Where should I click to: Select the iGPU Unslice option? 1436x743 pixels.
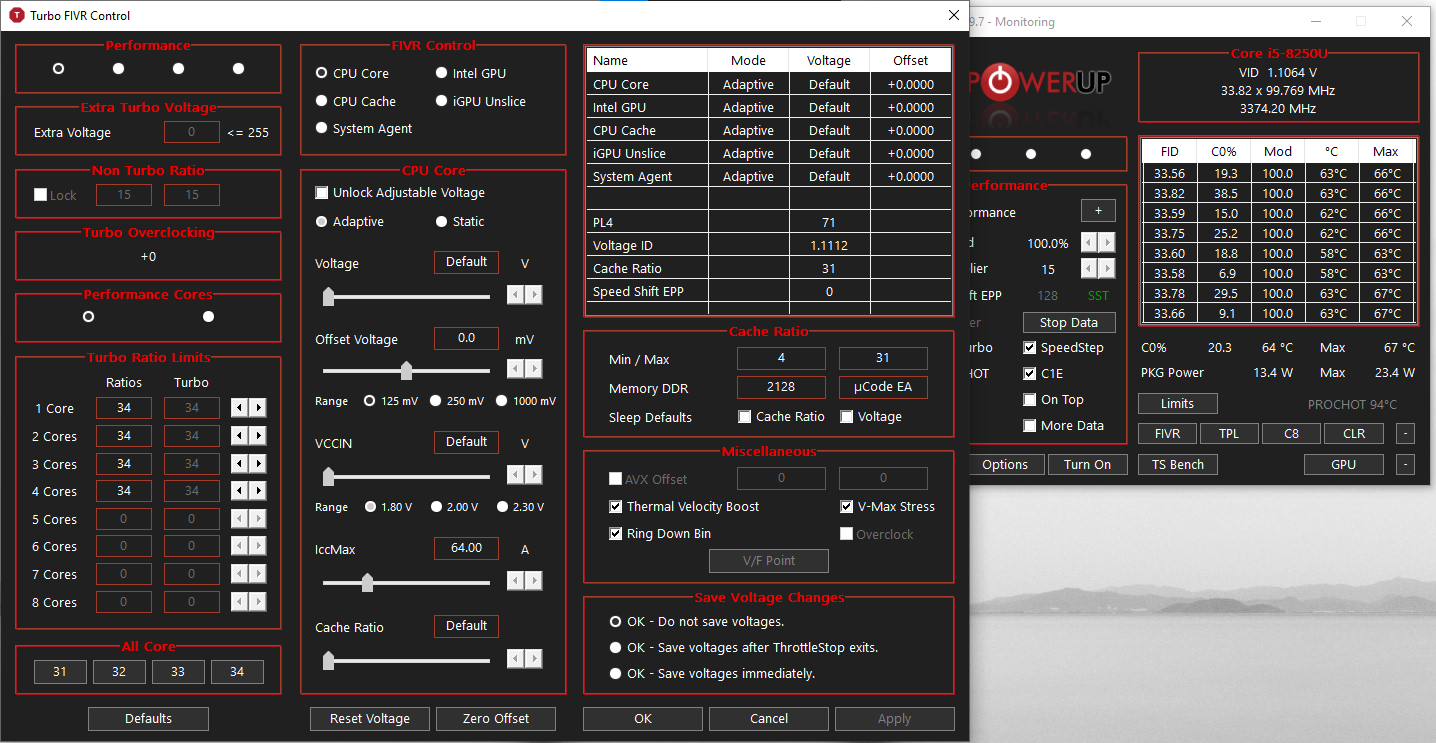tap(442, 101)
